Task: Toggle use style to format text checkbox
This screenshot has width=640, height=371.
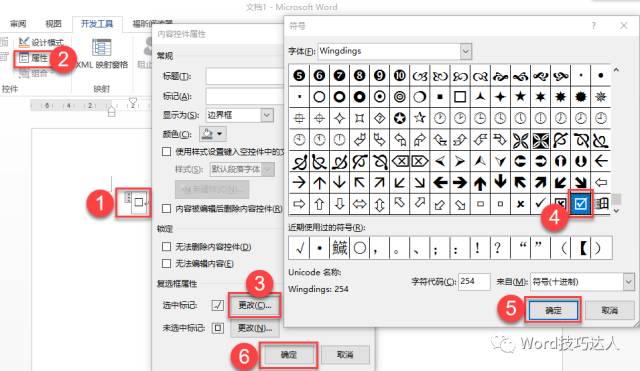Action: click(167, 152)
